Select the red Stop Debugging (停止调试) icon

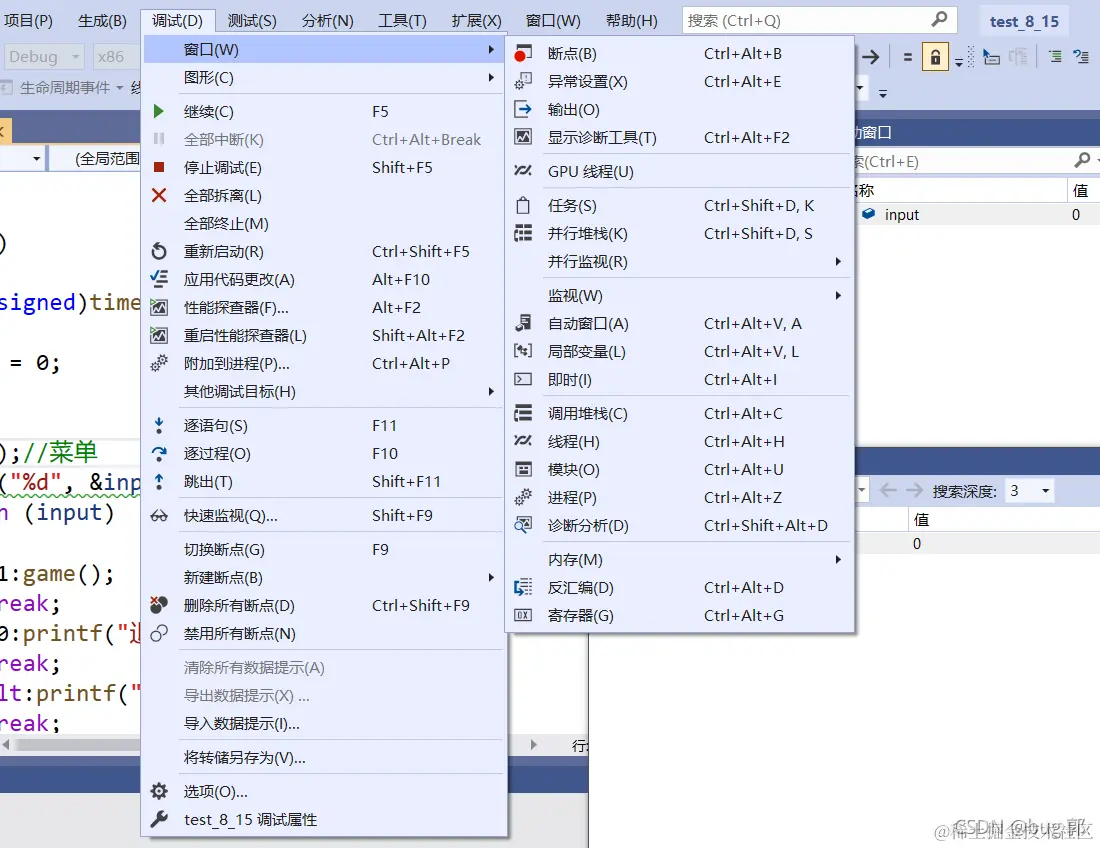(159, 167)
